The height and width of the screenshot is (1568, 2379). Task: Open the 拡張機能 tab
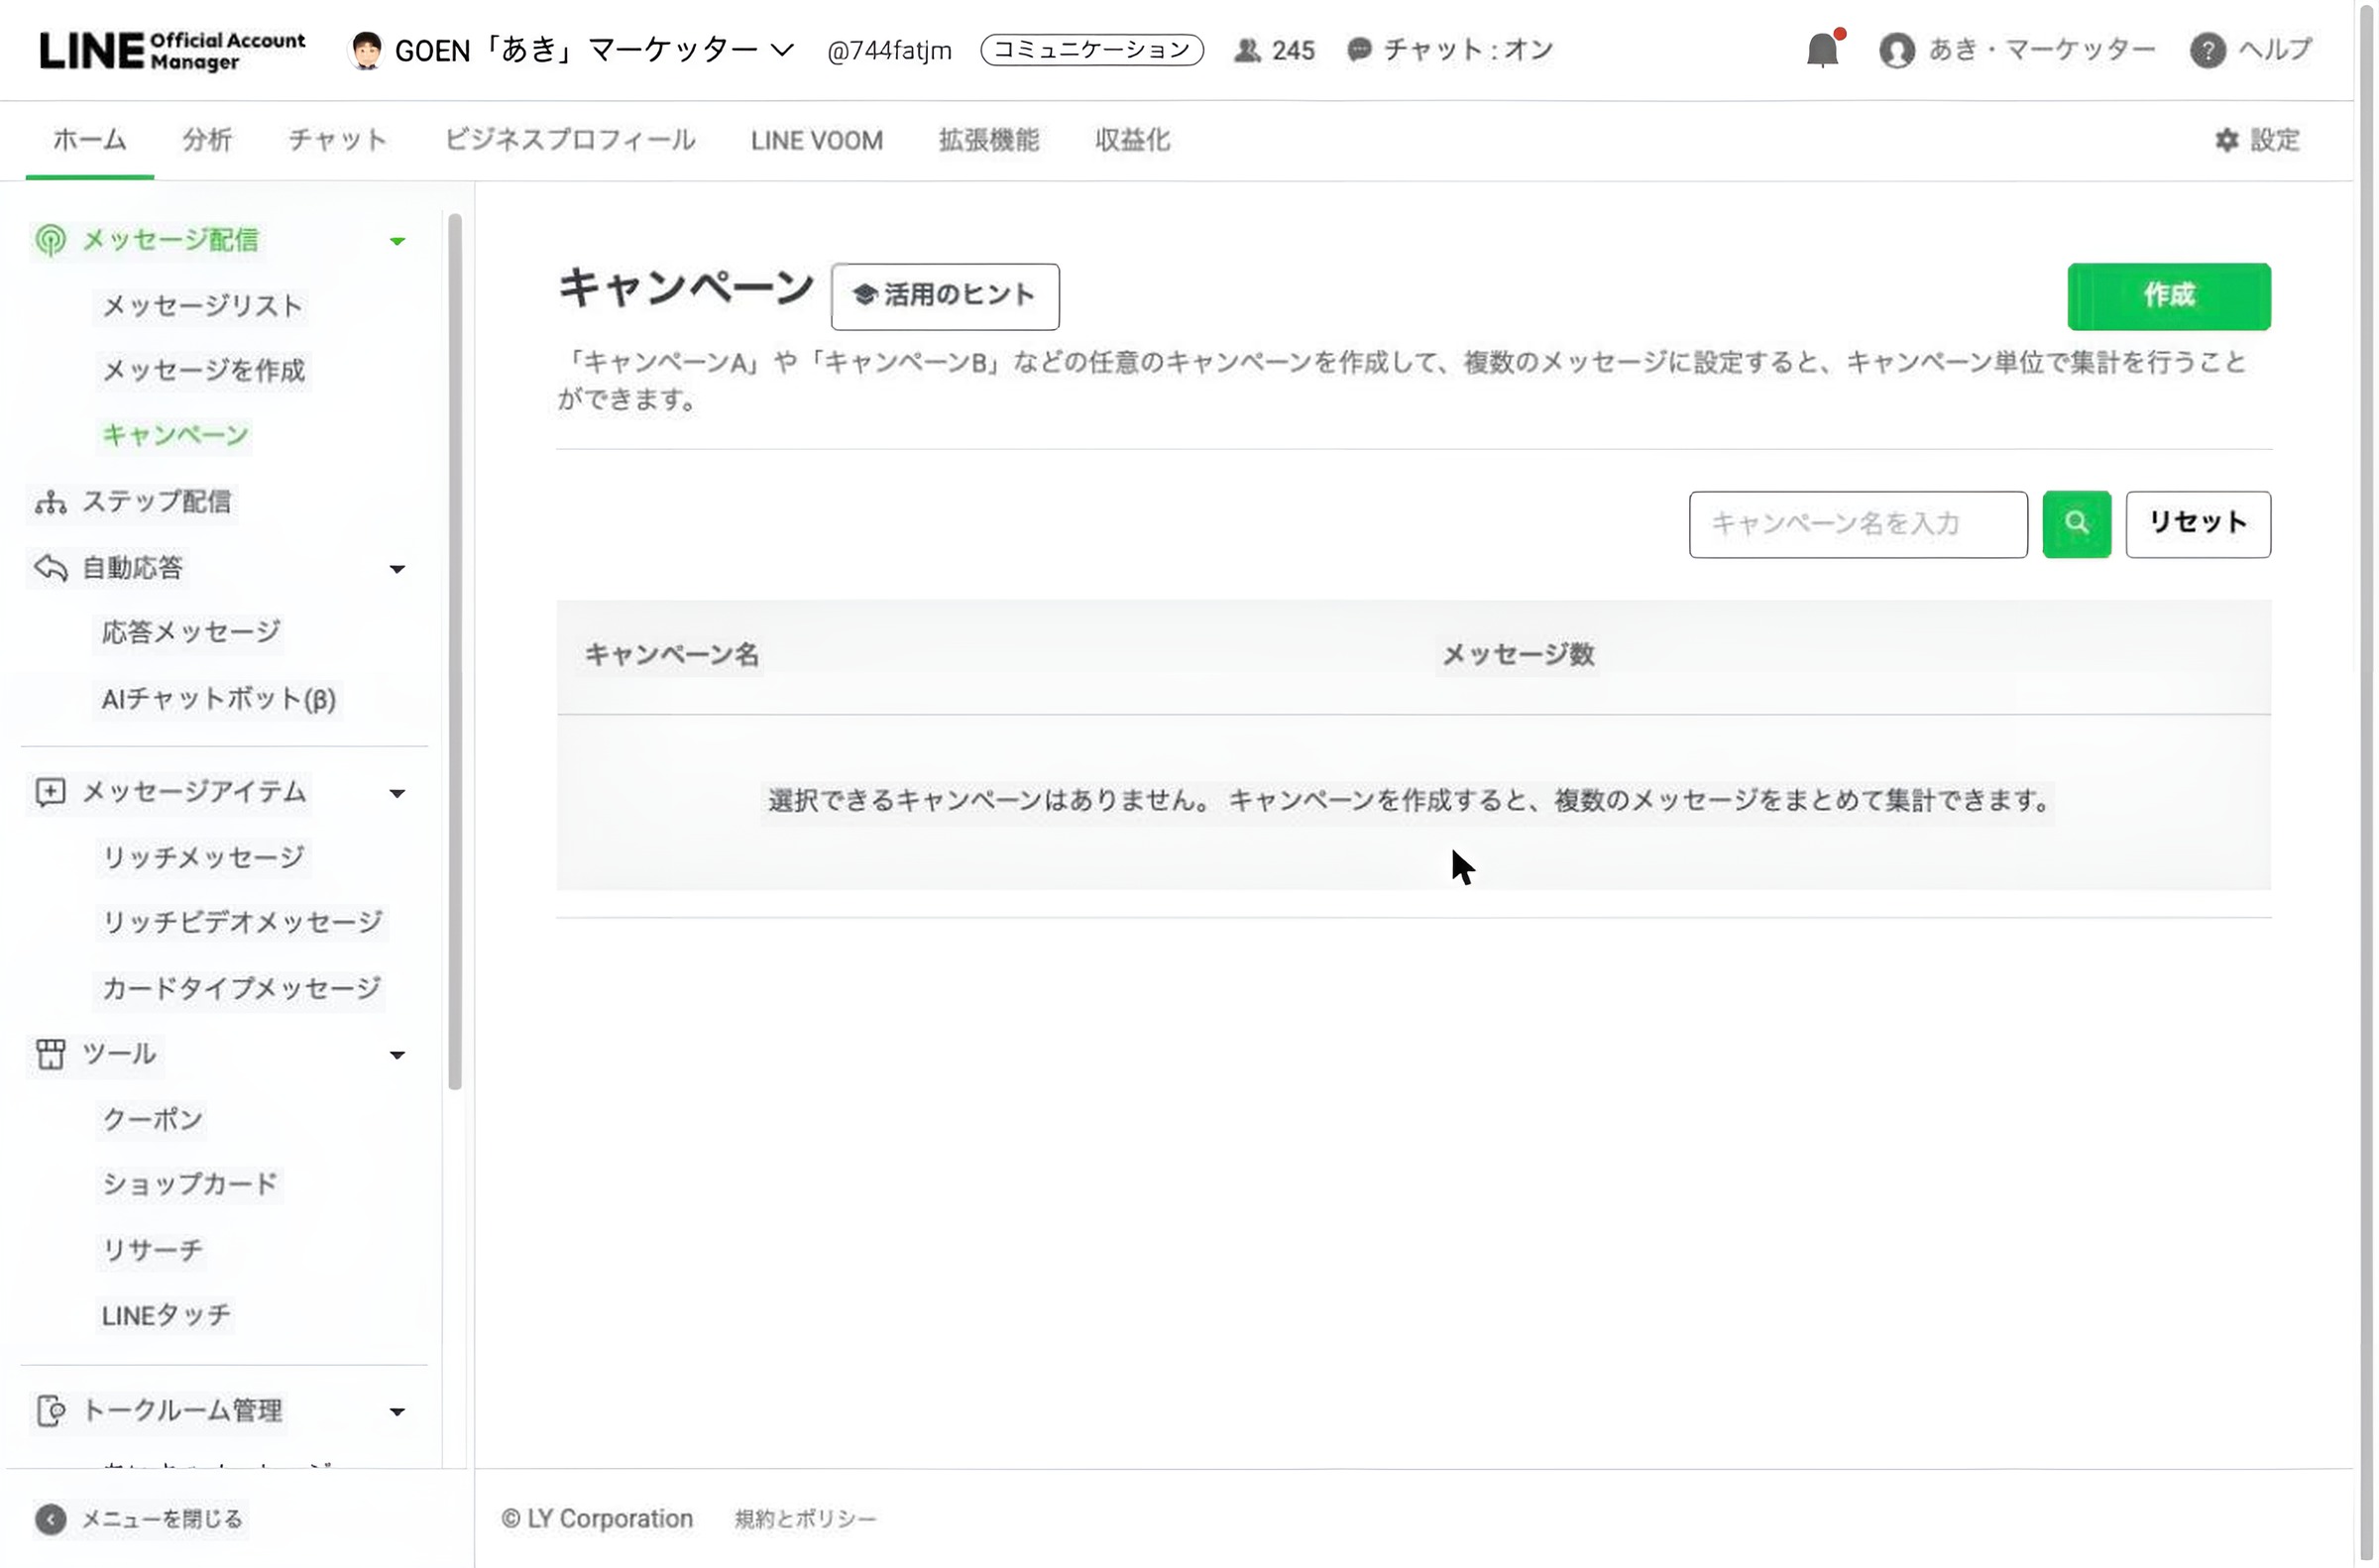(989, 140)
